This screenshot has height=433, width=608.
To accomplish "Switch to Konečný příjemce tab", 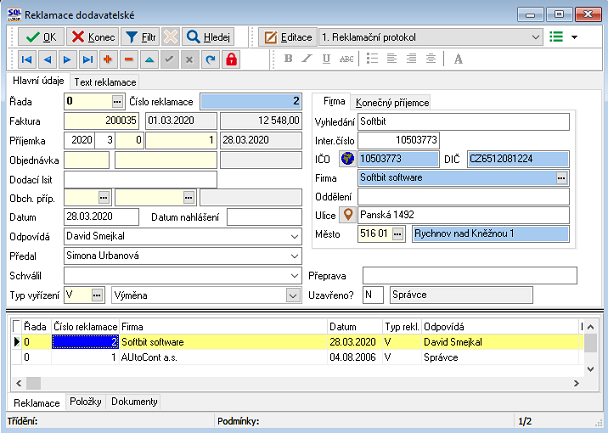I will tap(392, 103).
